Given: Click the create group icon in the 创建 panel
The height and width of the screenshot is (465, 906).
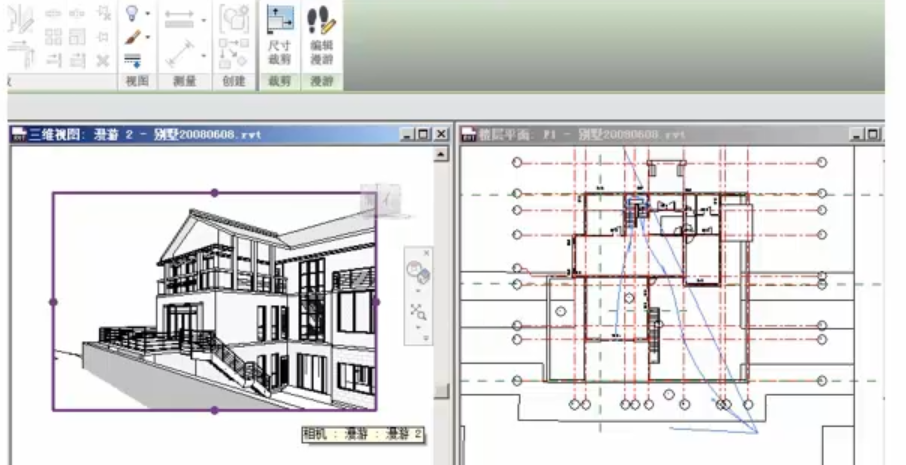Looking at the screenshot, I should tap(234, 18).
